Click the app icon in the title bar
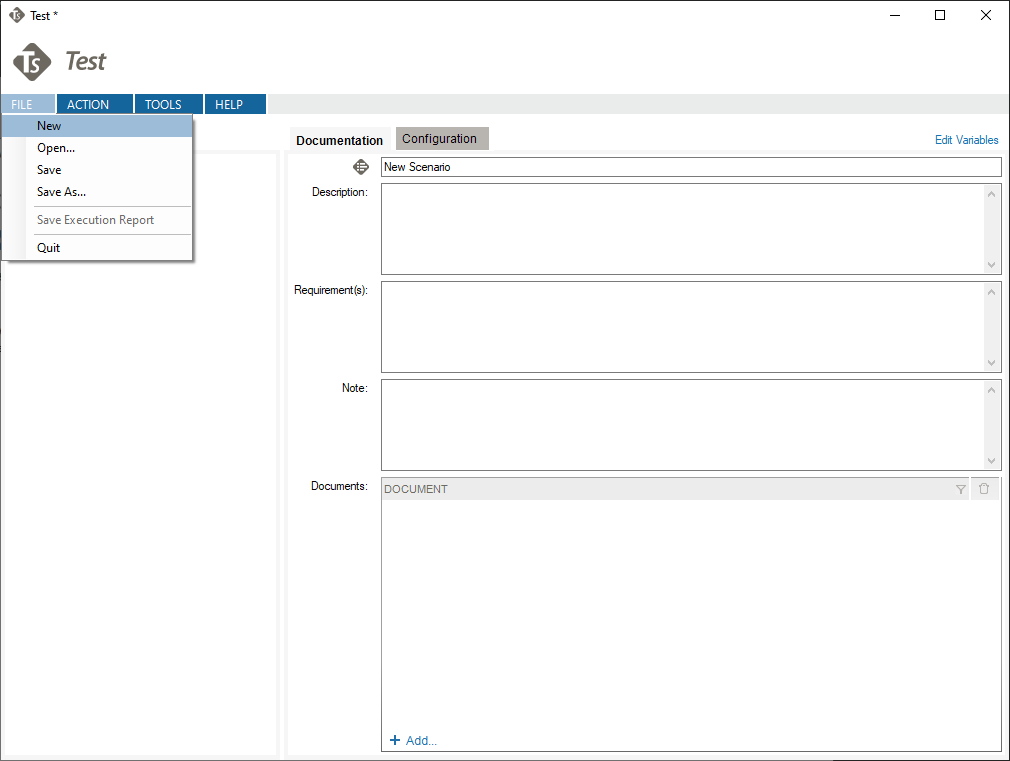This screenshot has width=1010, height=761. pyautogui.click(x=14, y=15)
